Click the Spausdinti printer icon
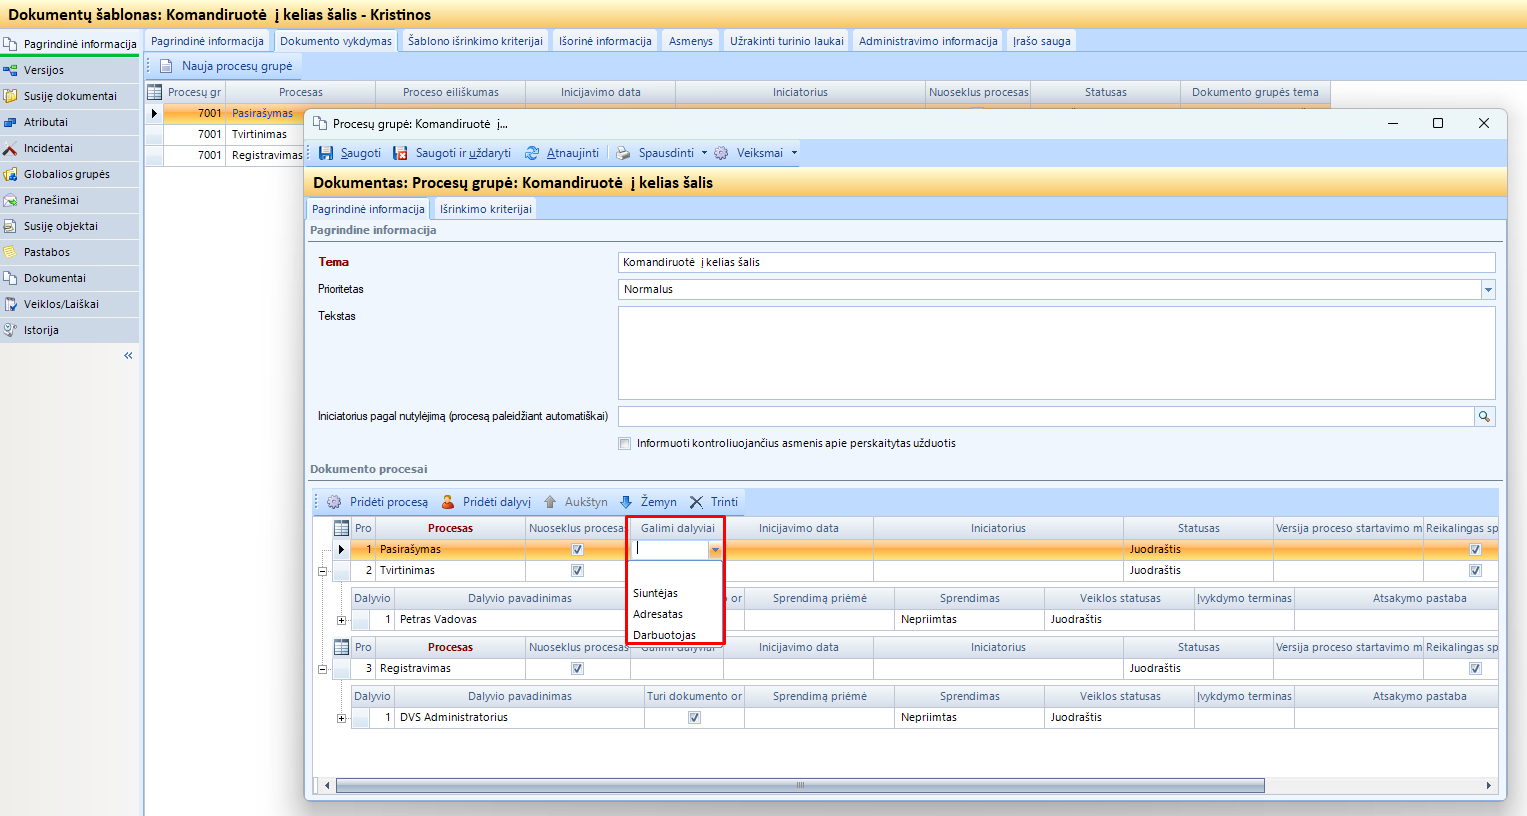Image resolution: width=1527 pixels, height=816 pixels. 623,153
